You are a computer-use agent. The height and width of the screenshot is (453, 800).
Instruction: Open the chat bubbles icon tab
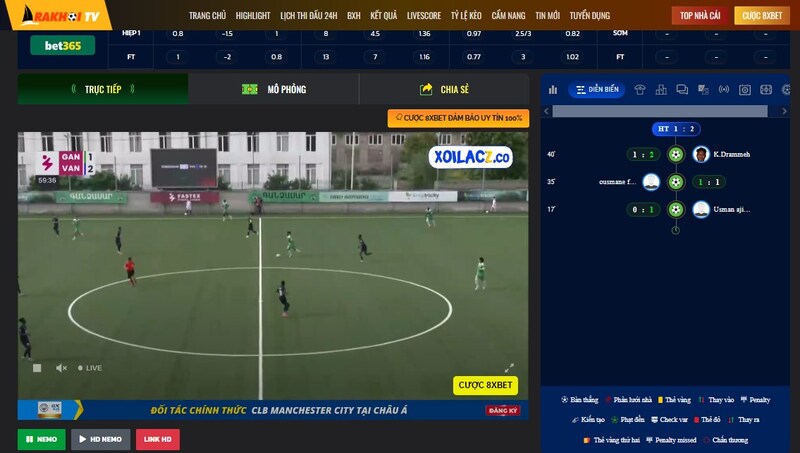[x=682, y=90]
